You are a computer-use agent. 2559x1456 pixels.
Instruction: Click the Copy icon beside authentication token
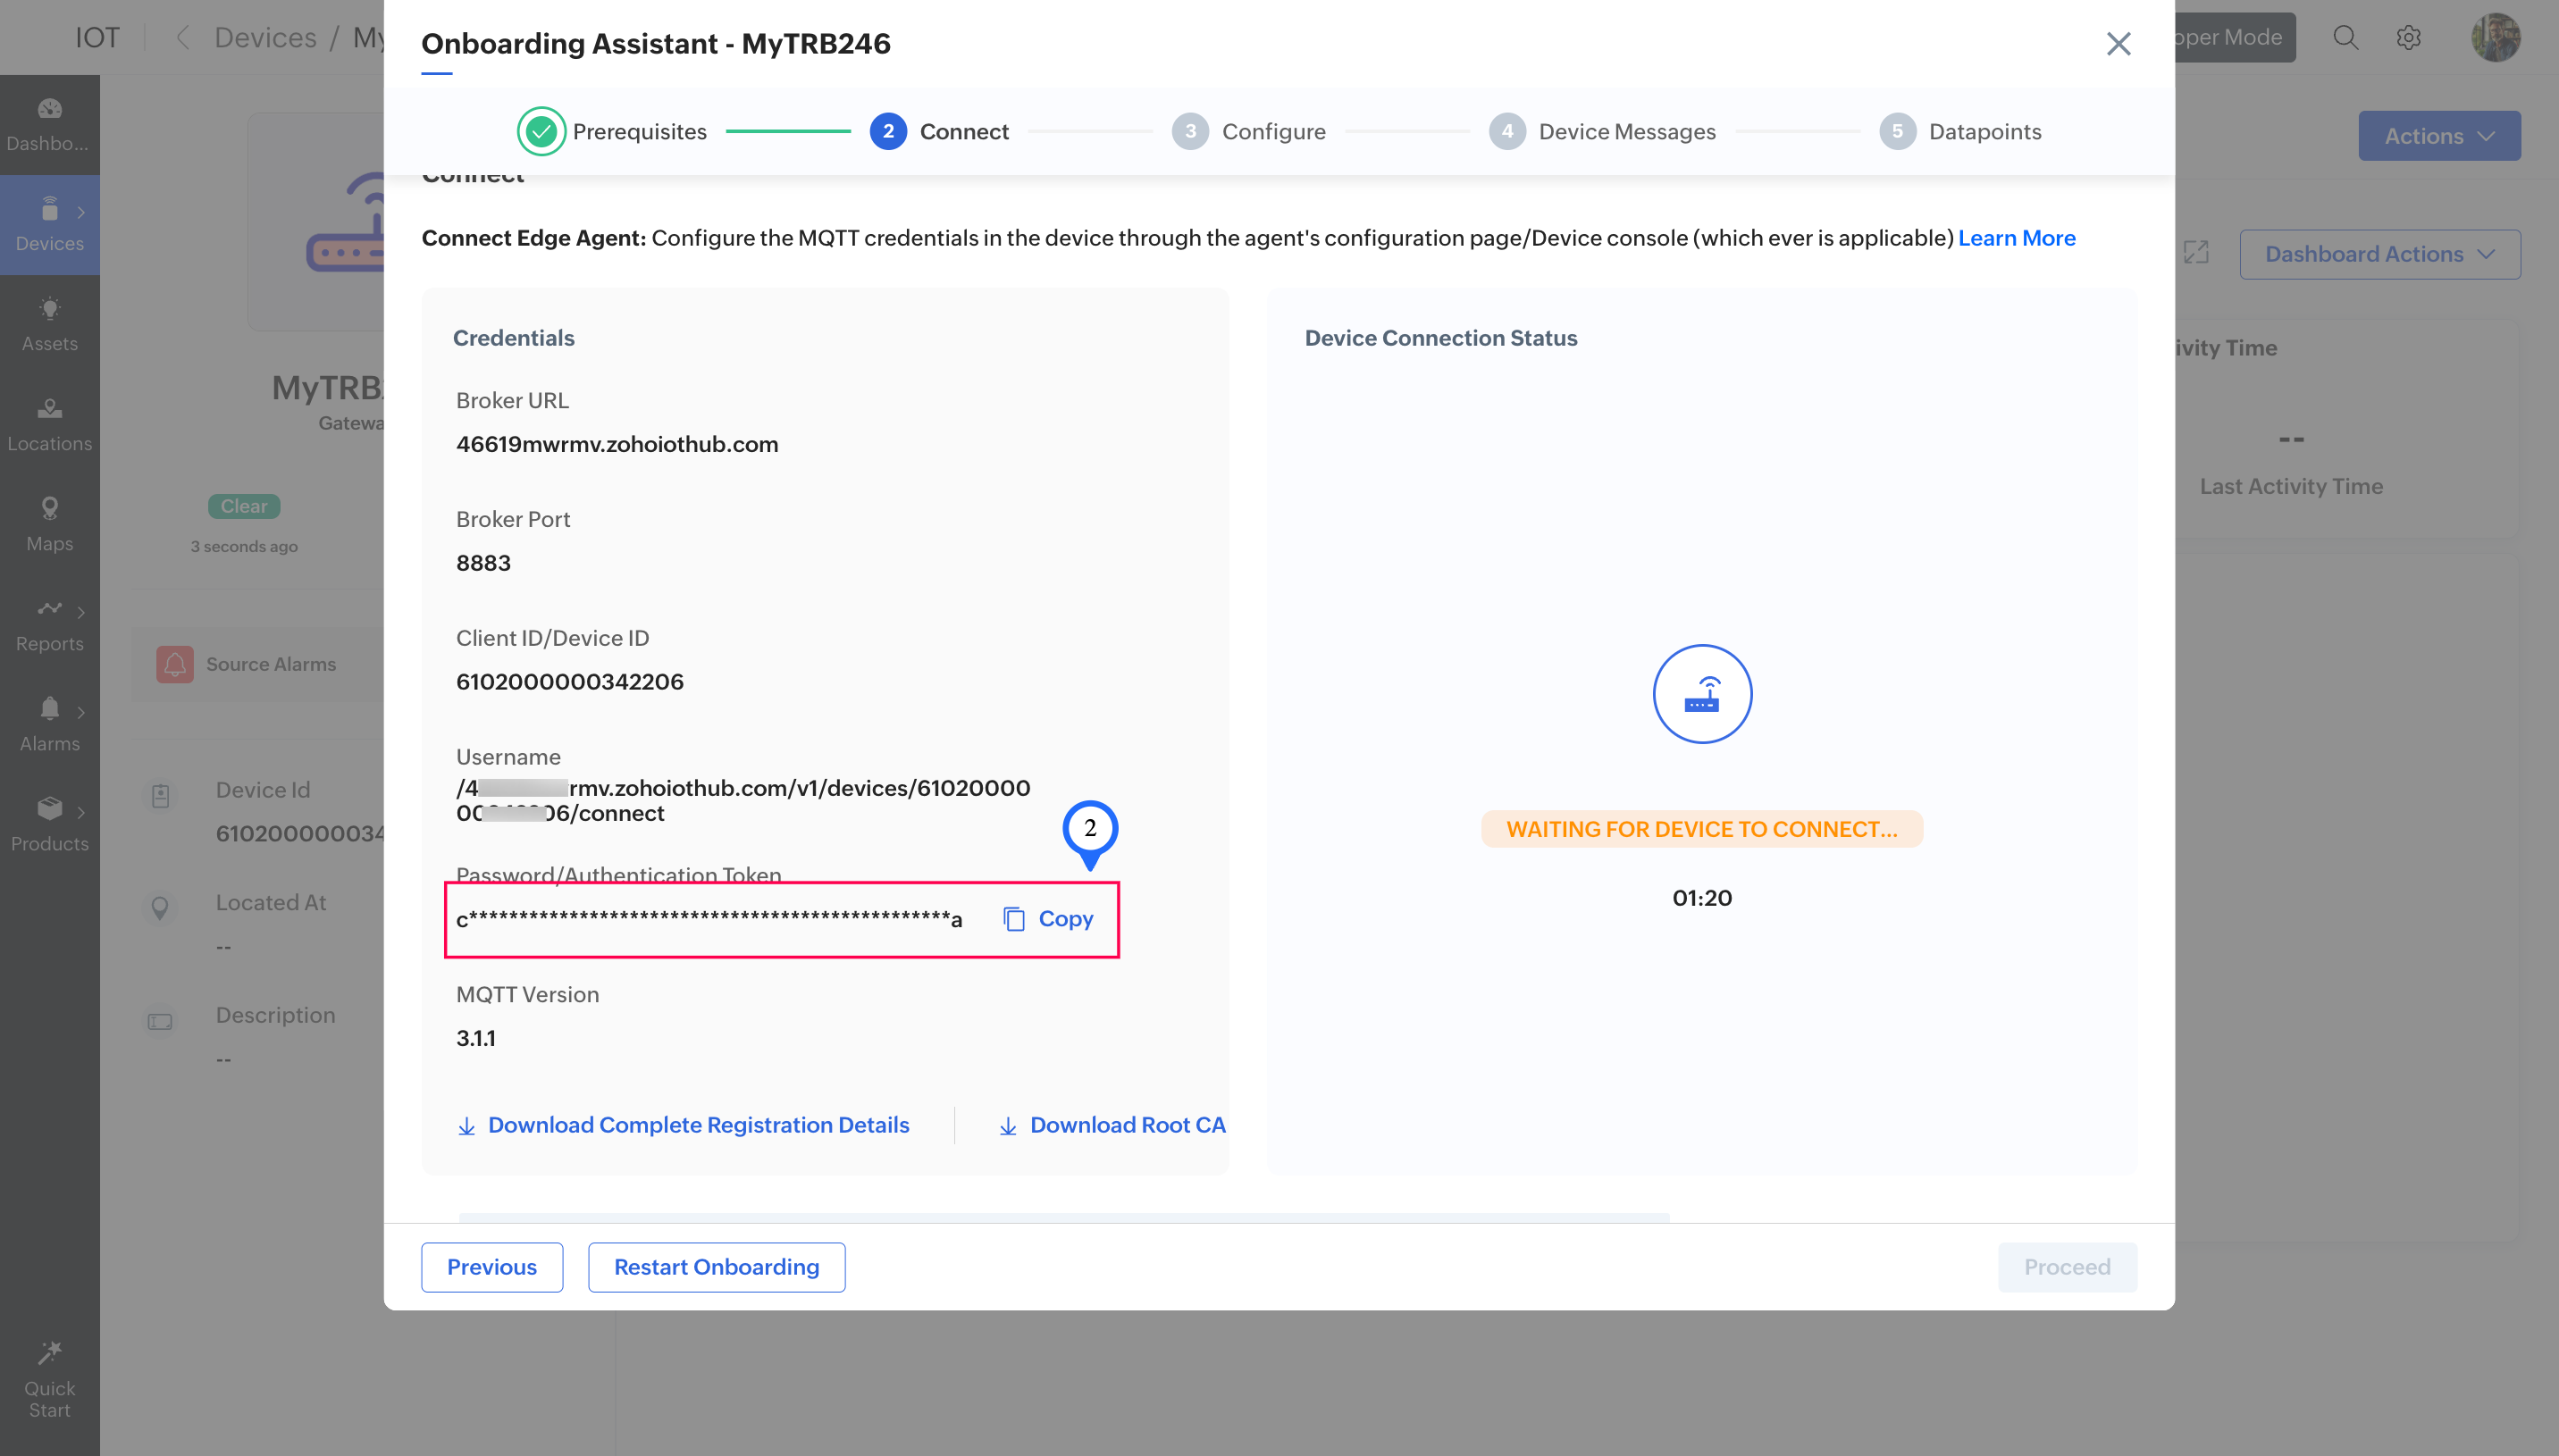(1013, 919)
